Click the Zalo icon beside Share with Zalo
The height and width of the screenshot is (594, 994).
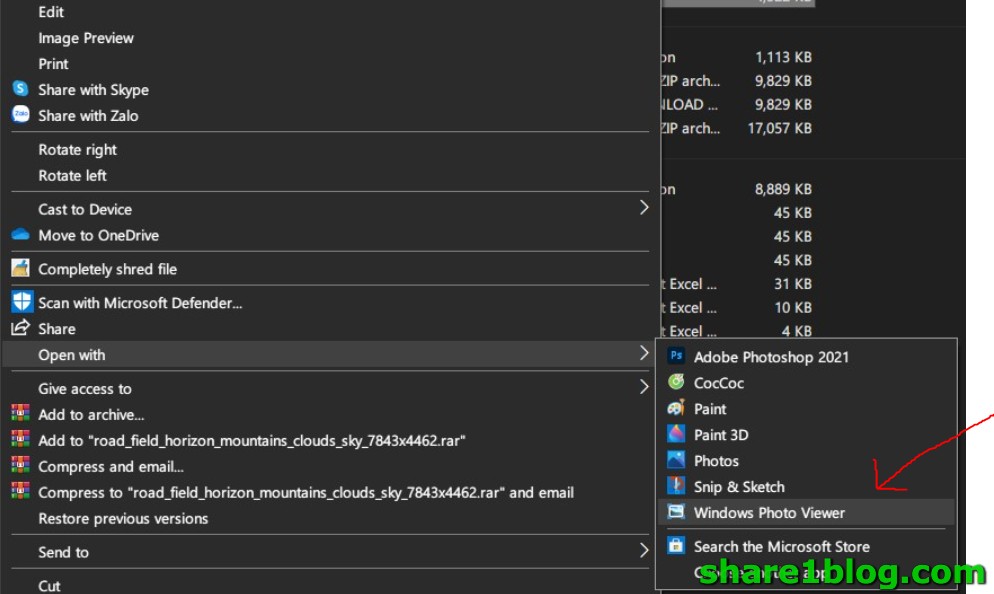click(x=20, y=114)
